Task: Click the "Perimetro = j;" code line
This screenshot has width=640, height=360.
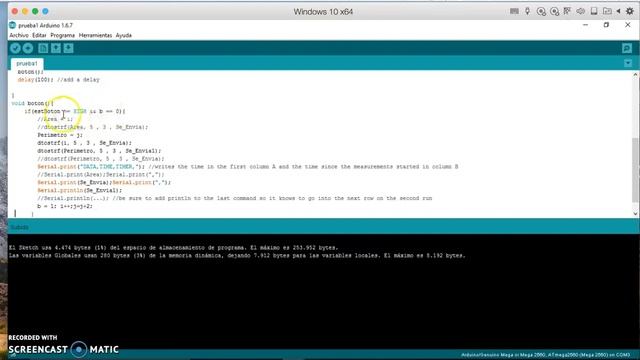Action: coord(60,135)
